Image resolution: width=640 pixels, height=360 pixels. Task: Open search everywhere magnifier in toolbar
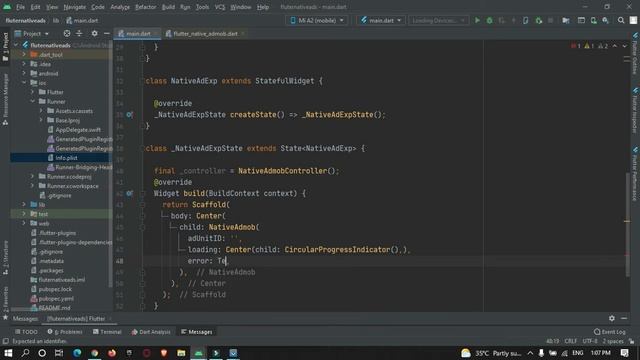621,20
